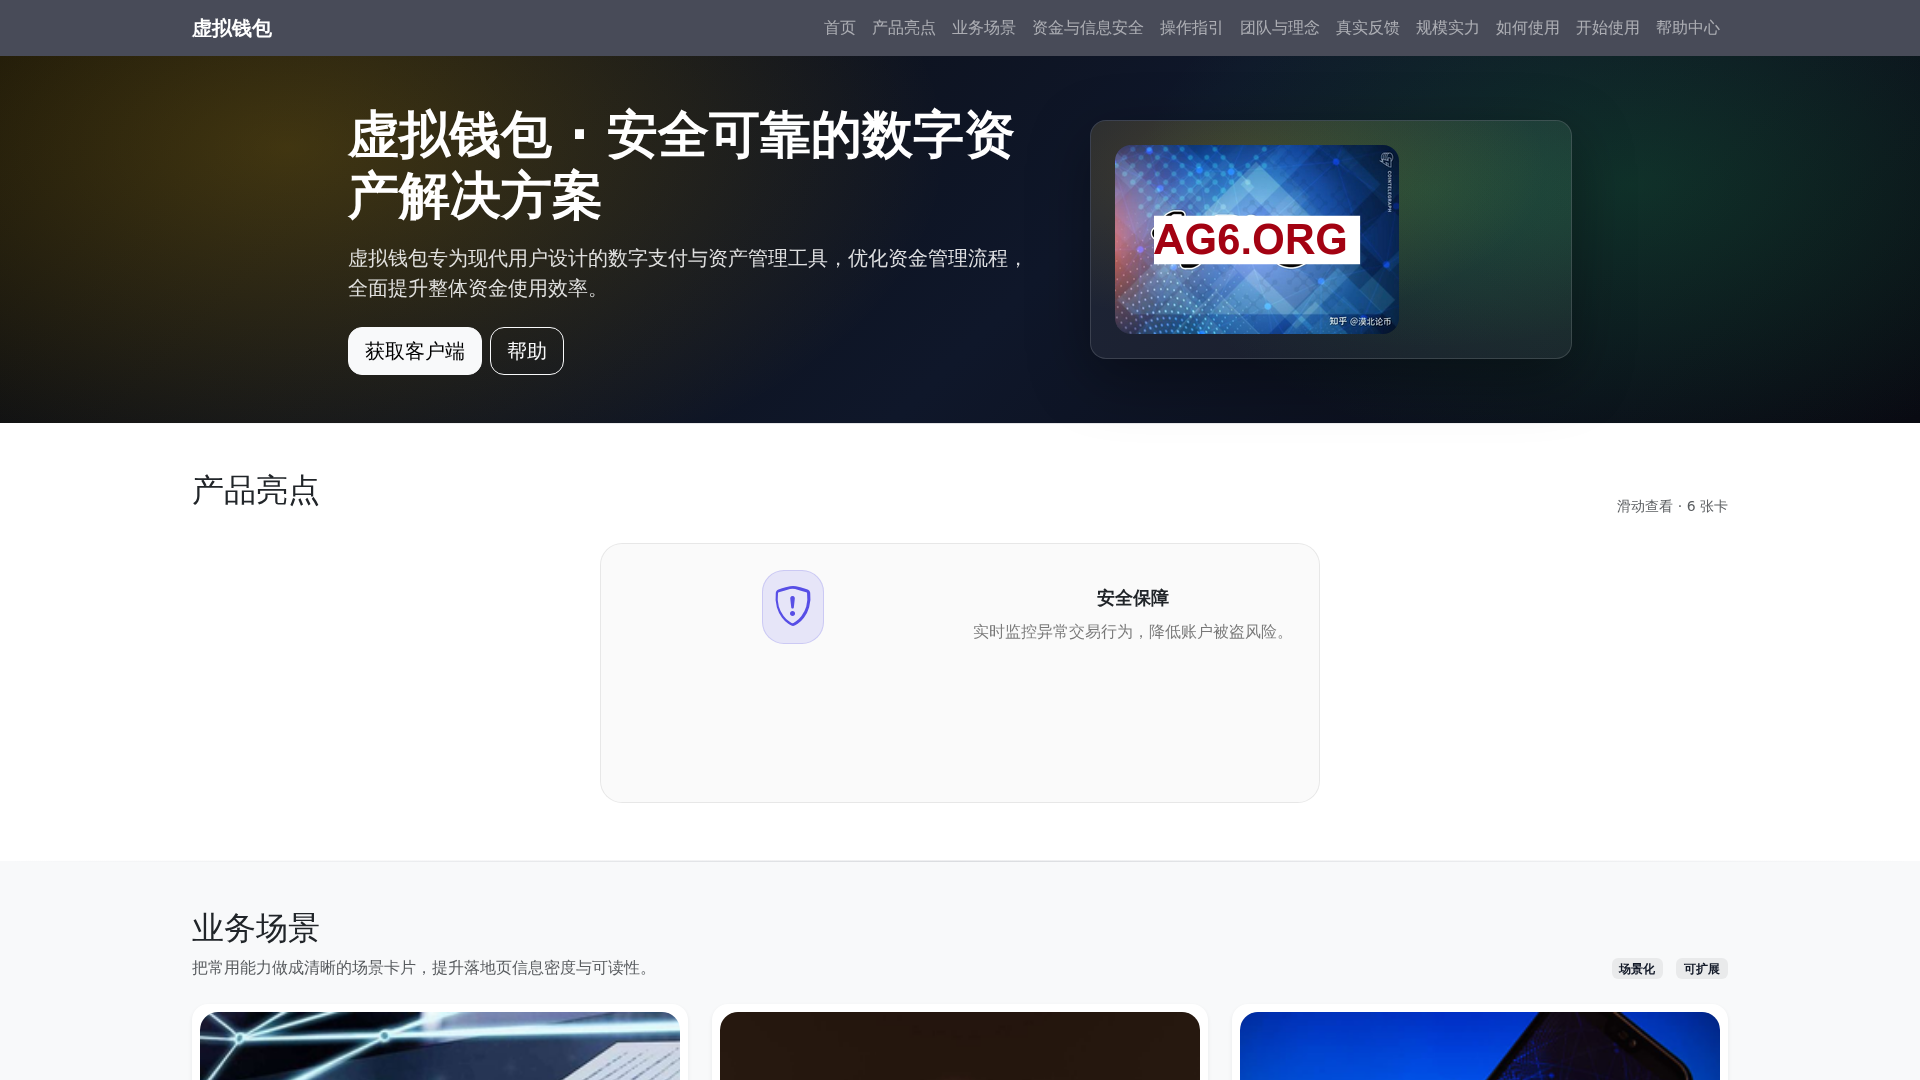Open the blue smartphone scenario thumbnail
The width and height of the screenshot is (1920, 1080).
[x=1480, y=1046]
